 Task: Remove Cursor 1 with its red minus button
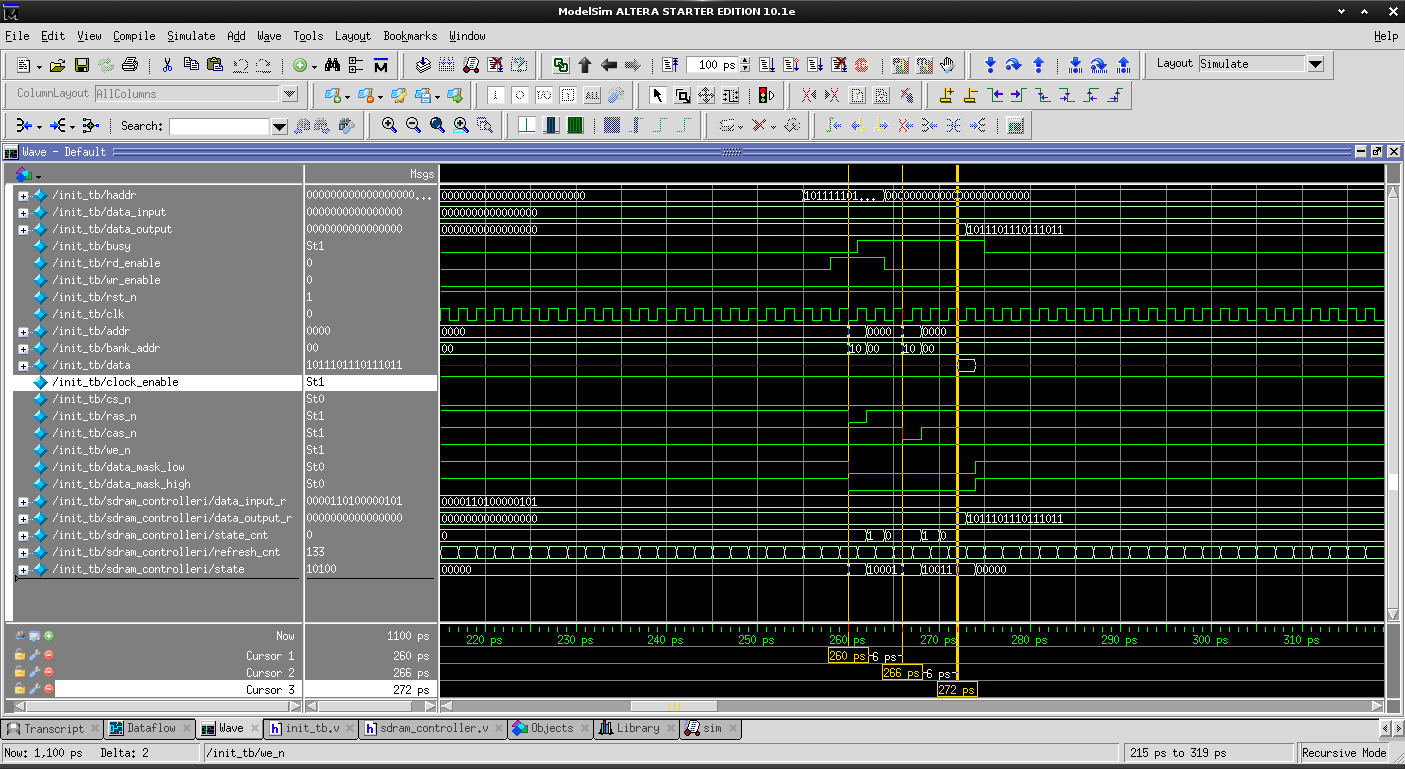pos(48,655)
